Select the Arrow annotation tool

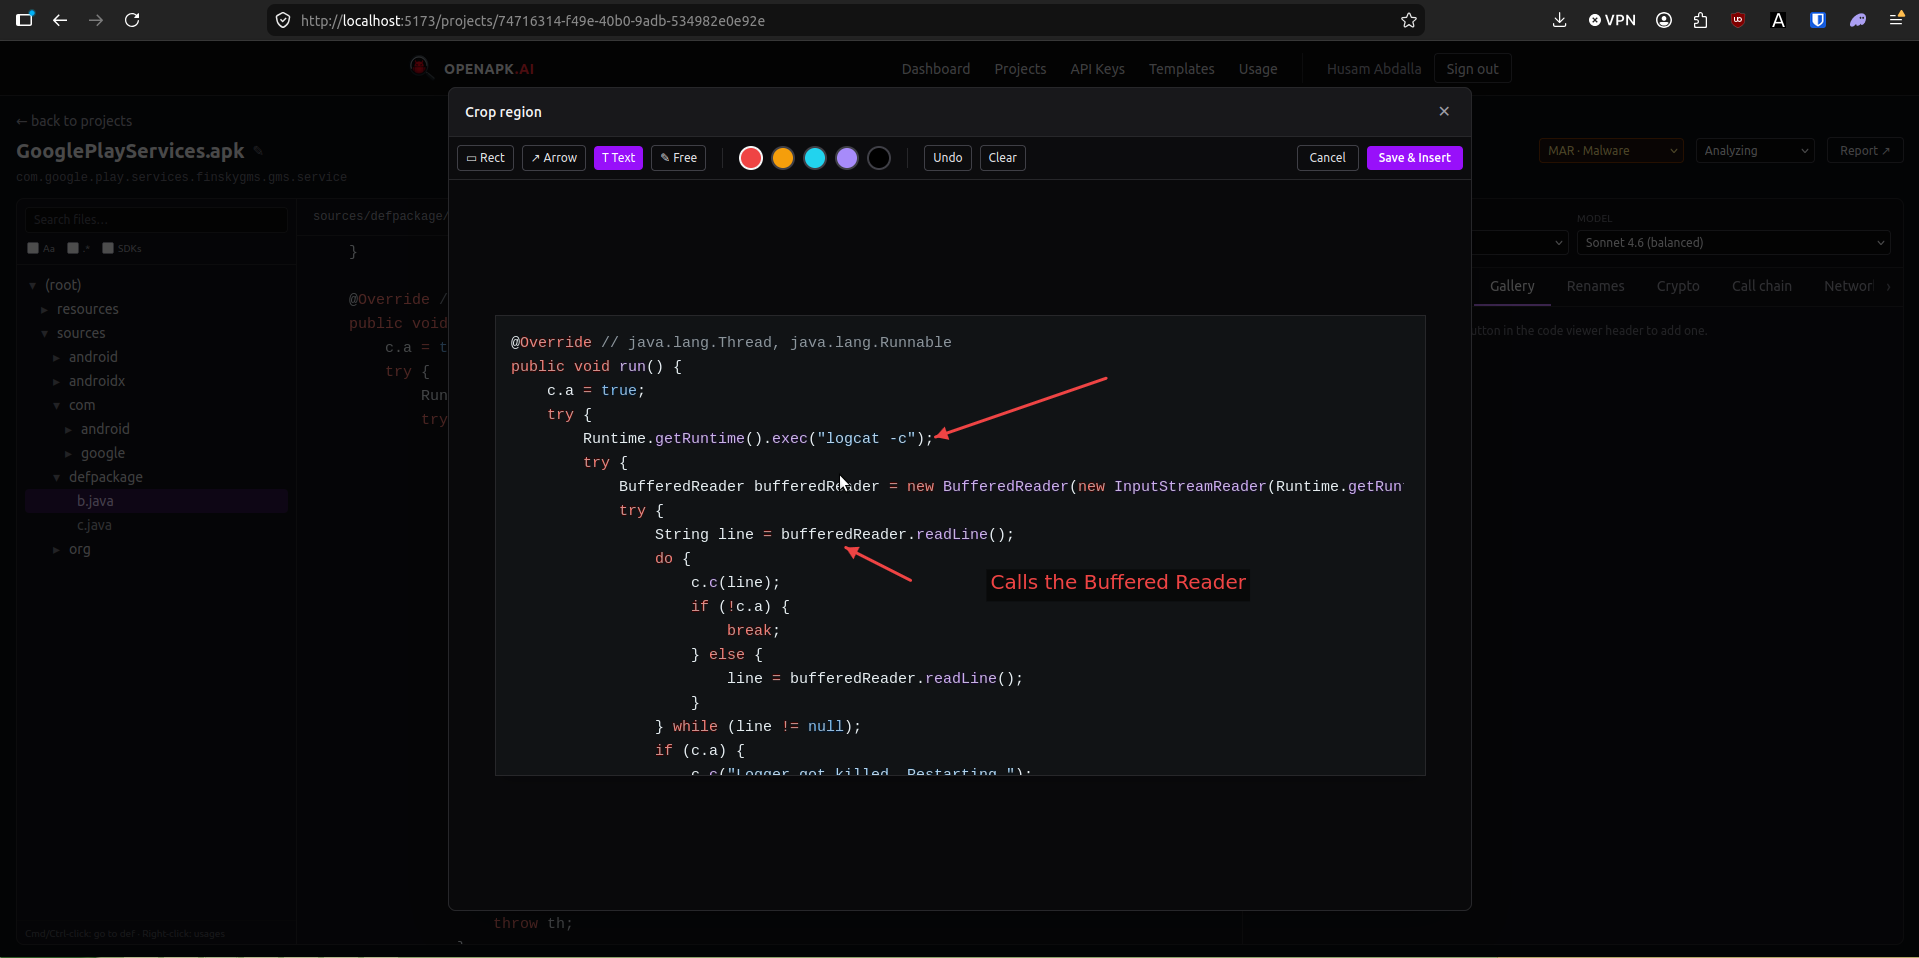pyautogui.click(x=554, y=158)
